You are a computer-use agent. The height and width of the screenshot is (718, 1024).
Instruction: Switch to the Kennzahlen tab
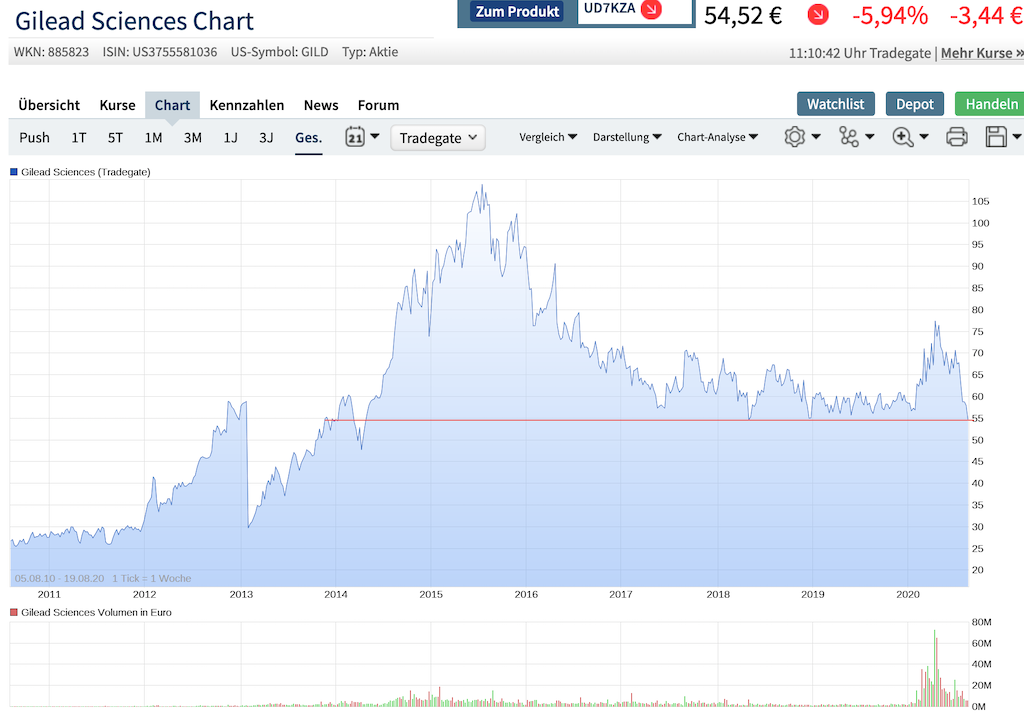246,104
